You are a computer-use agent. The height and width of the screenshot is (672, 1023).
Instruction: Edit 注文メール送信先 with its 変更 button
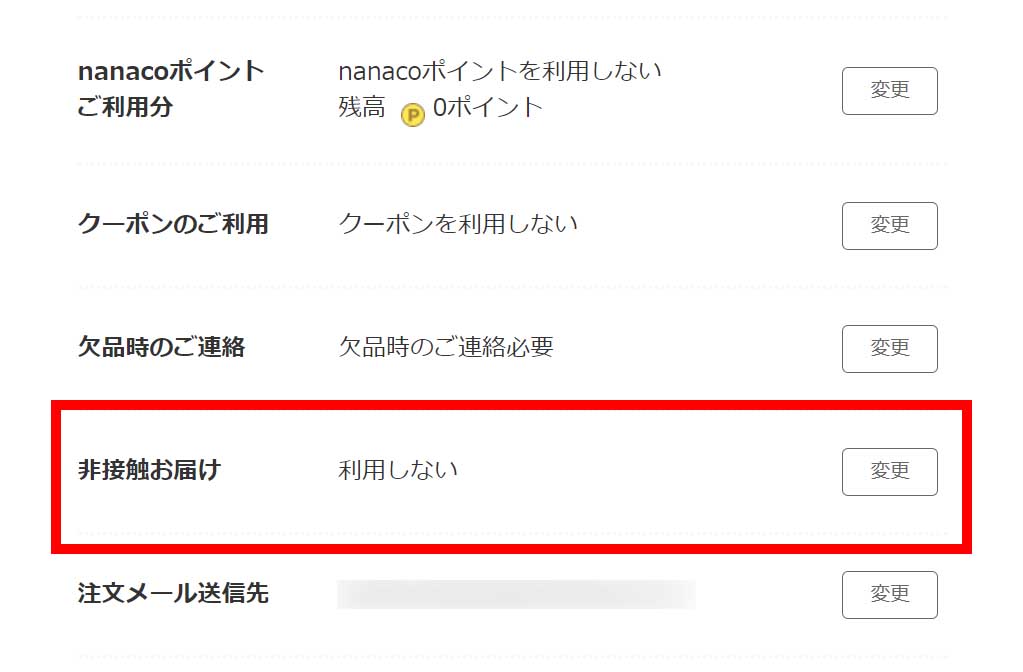889,595
